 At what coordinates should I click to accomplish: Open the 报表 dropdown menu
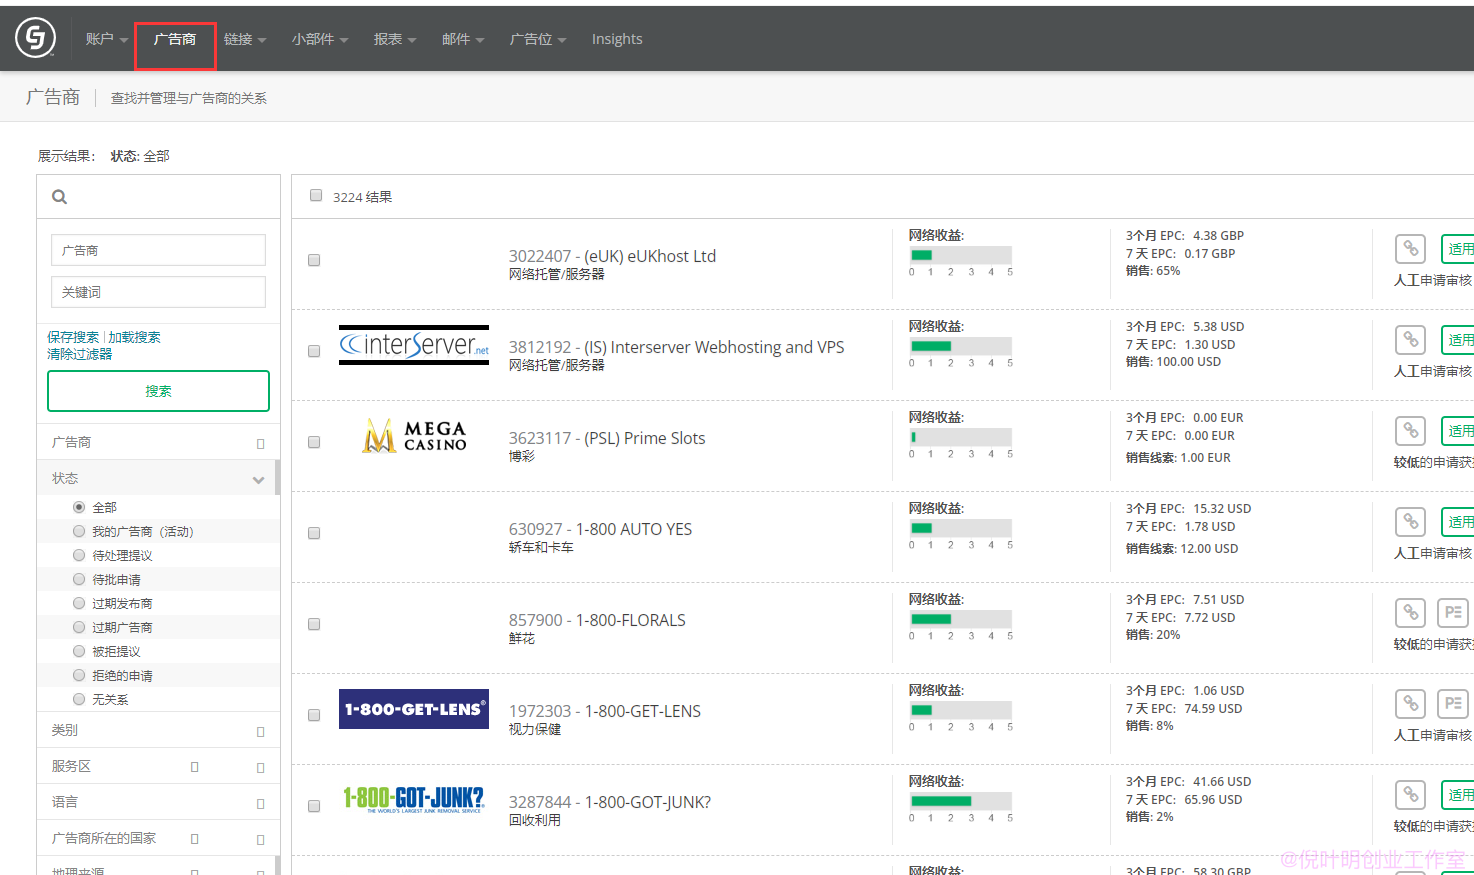[x=395, y=39]
